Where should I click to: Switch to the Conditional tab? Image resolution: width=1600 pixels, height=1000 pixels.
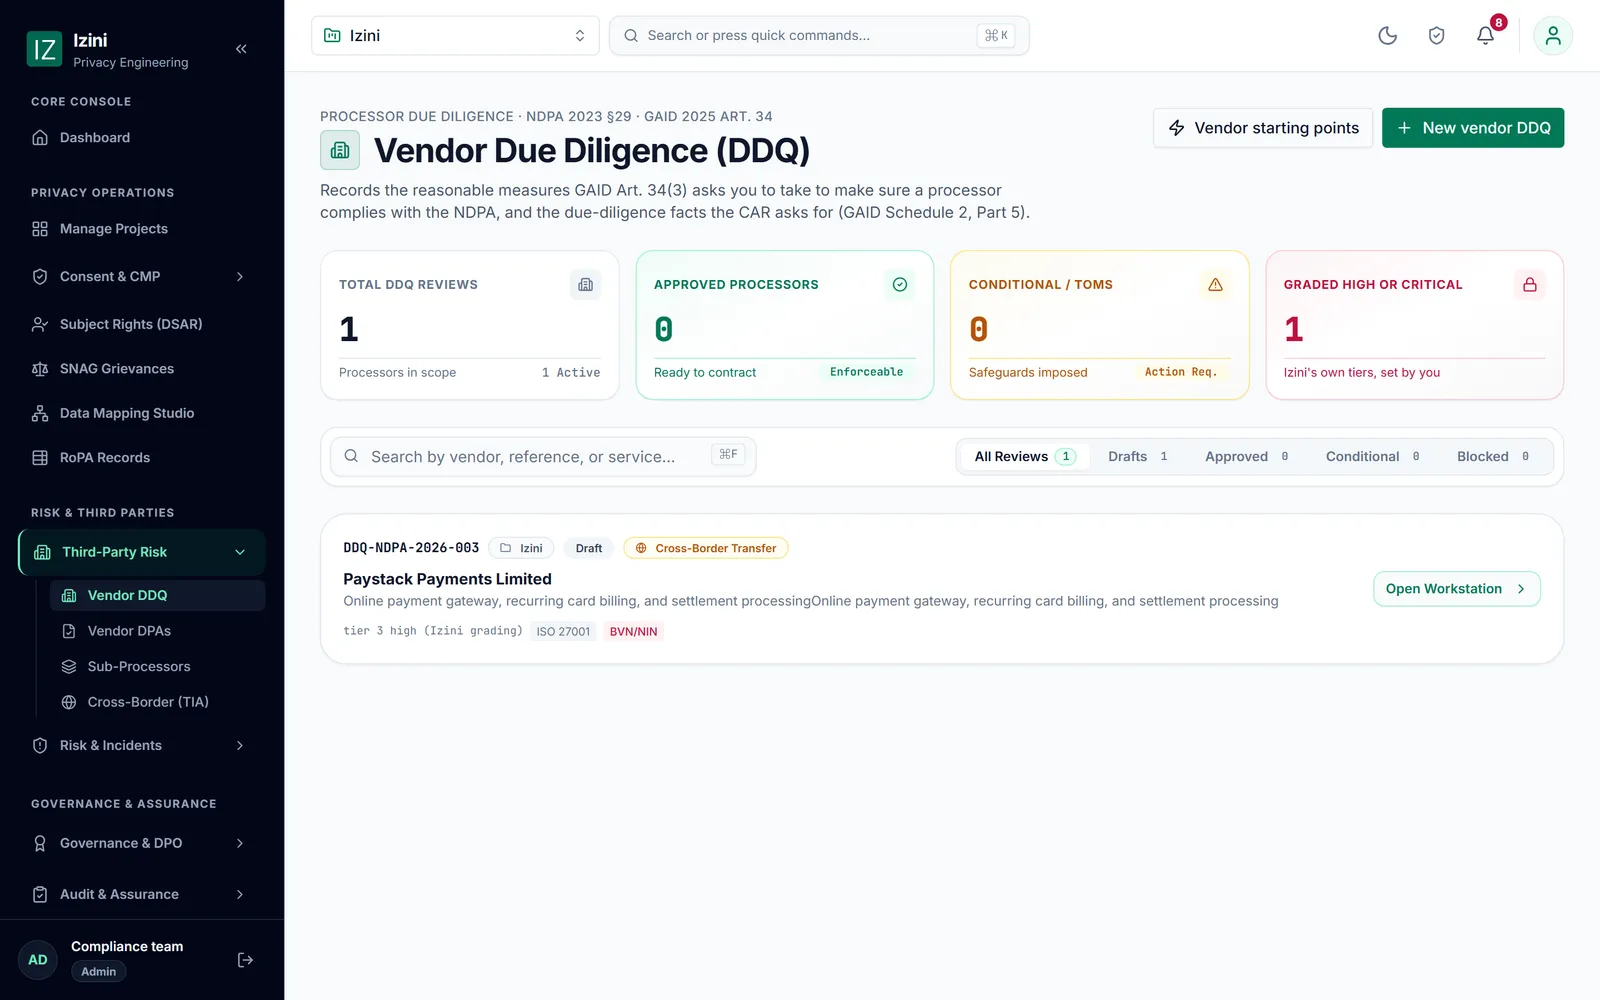point(1373,457)
